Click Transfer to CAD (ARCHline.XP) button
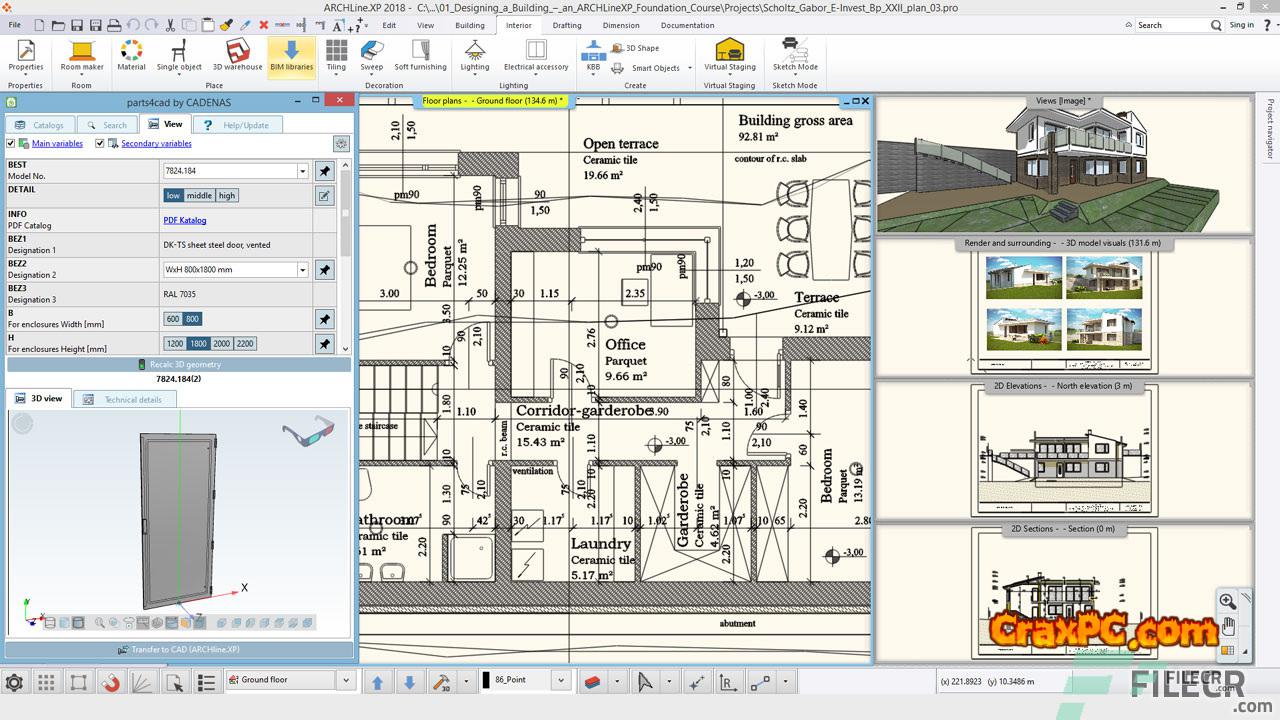The image size is (1280, 720). [179, 649]
